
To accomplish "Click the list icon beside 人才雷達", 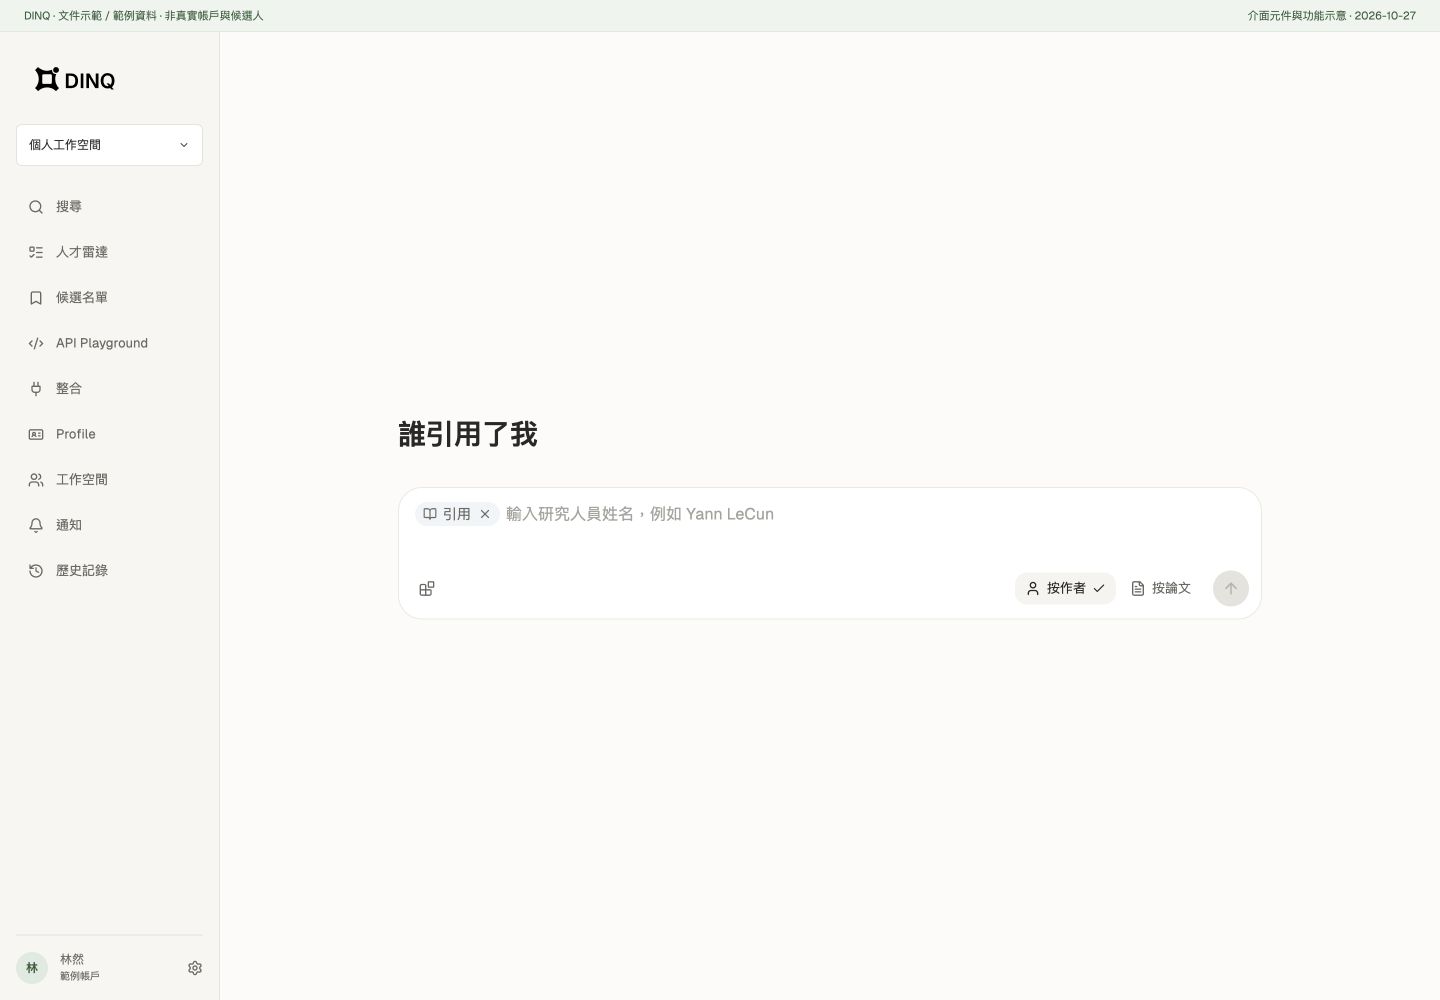I will click(36, 252).
